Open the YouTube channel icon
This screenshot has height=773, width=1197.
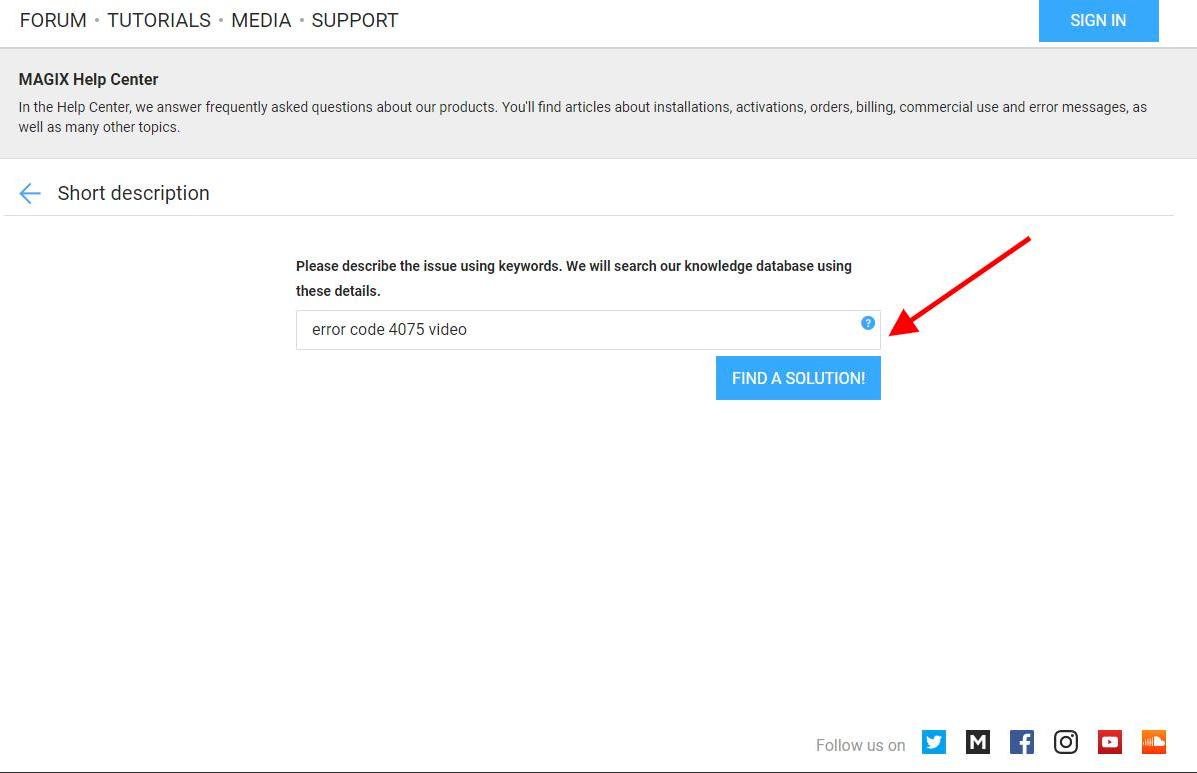(x=1110, y=742)
